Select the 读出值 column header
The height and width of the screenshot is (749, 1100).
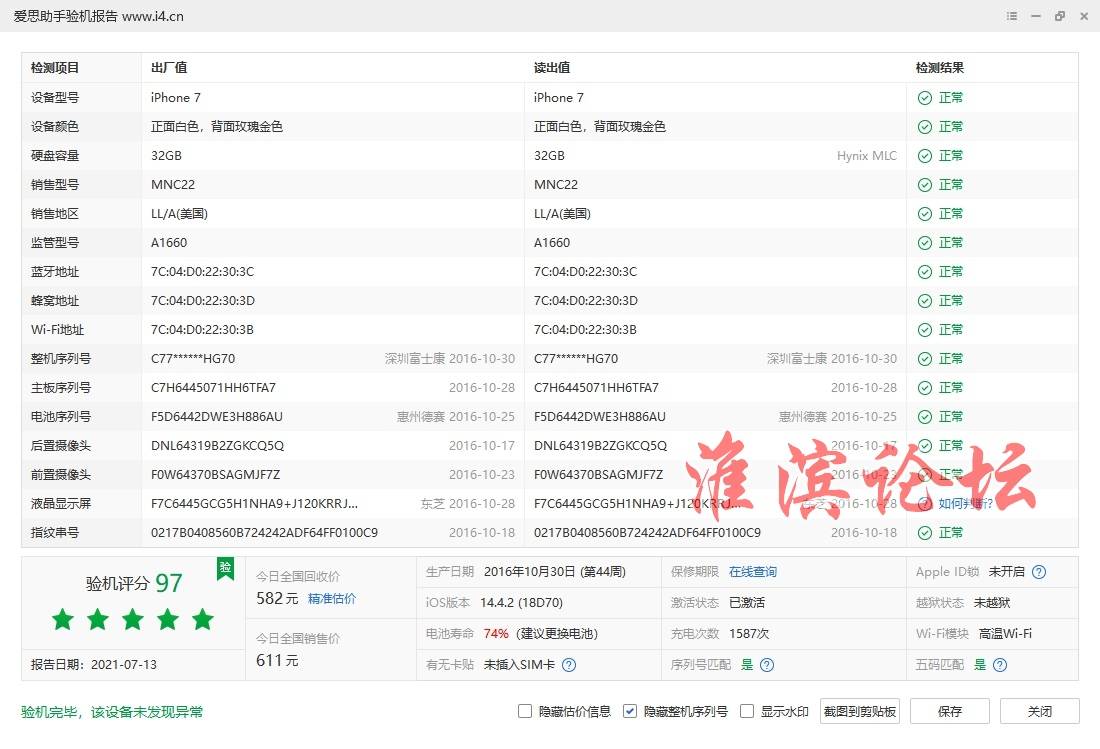[x=552, y=68]
